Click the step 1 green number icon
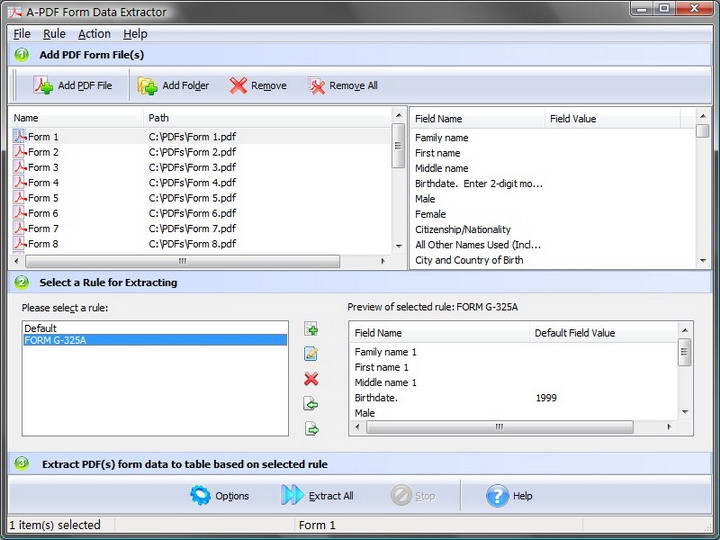The image size is (720, 540). pos(21,55)
